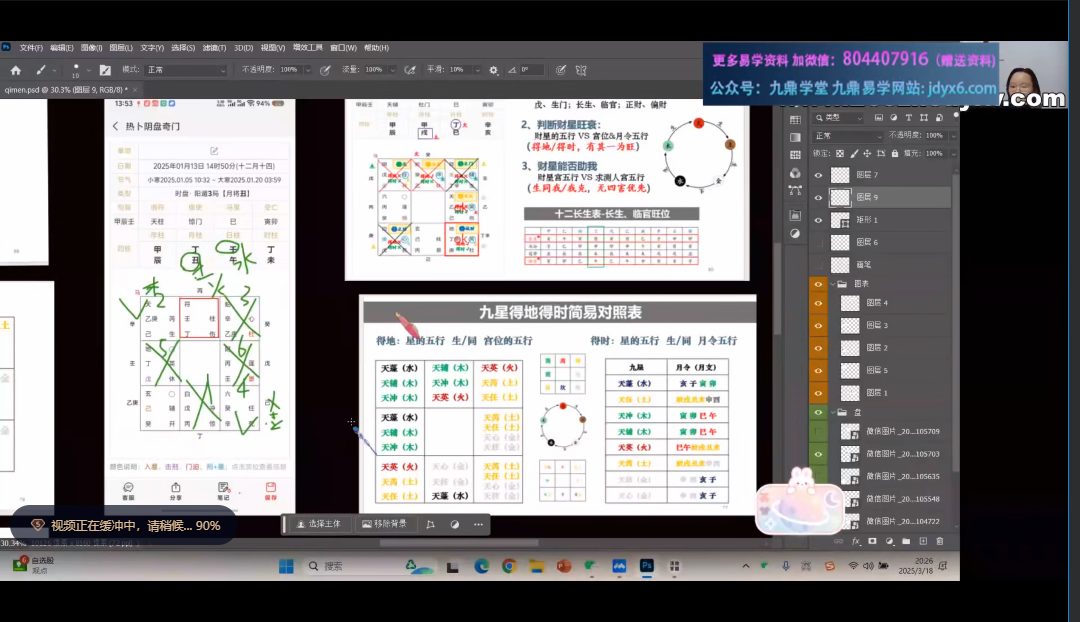Click the tool settings gear icon
This screenshot has width=1080, height=622.
pos(493,70)
